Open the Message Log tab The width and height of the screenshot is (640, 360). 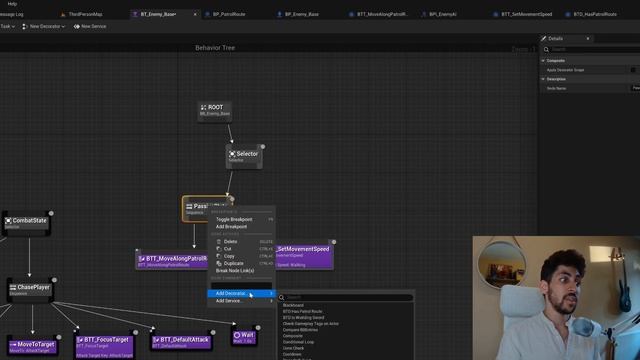coord(12,14)
